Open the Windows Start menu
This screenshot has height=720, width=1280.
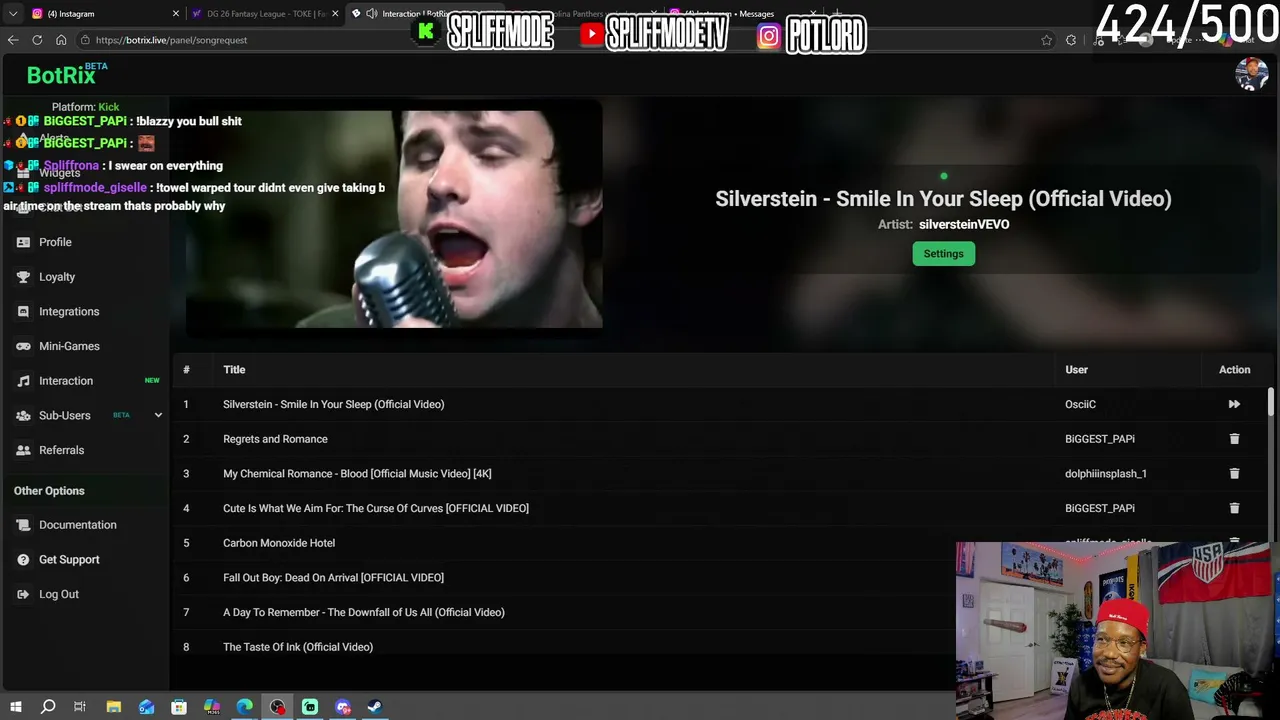(x=15, y=707)
